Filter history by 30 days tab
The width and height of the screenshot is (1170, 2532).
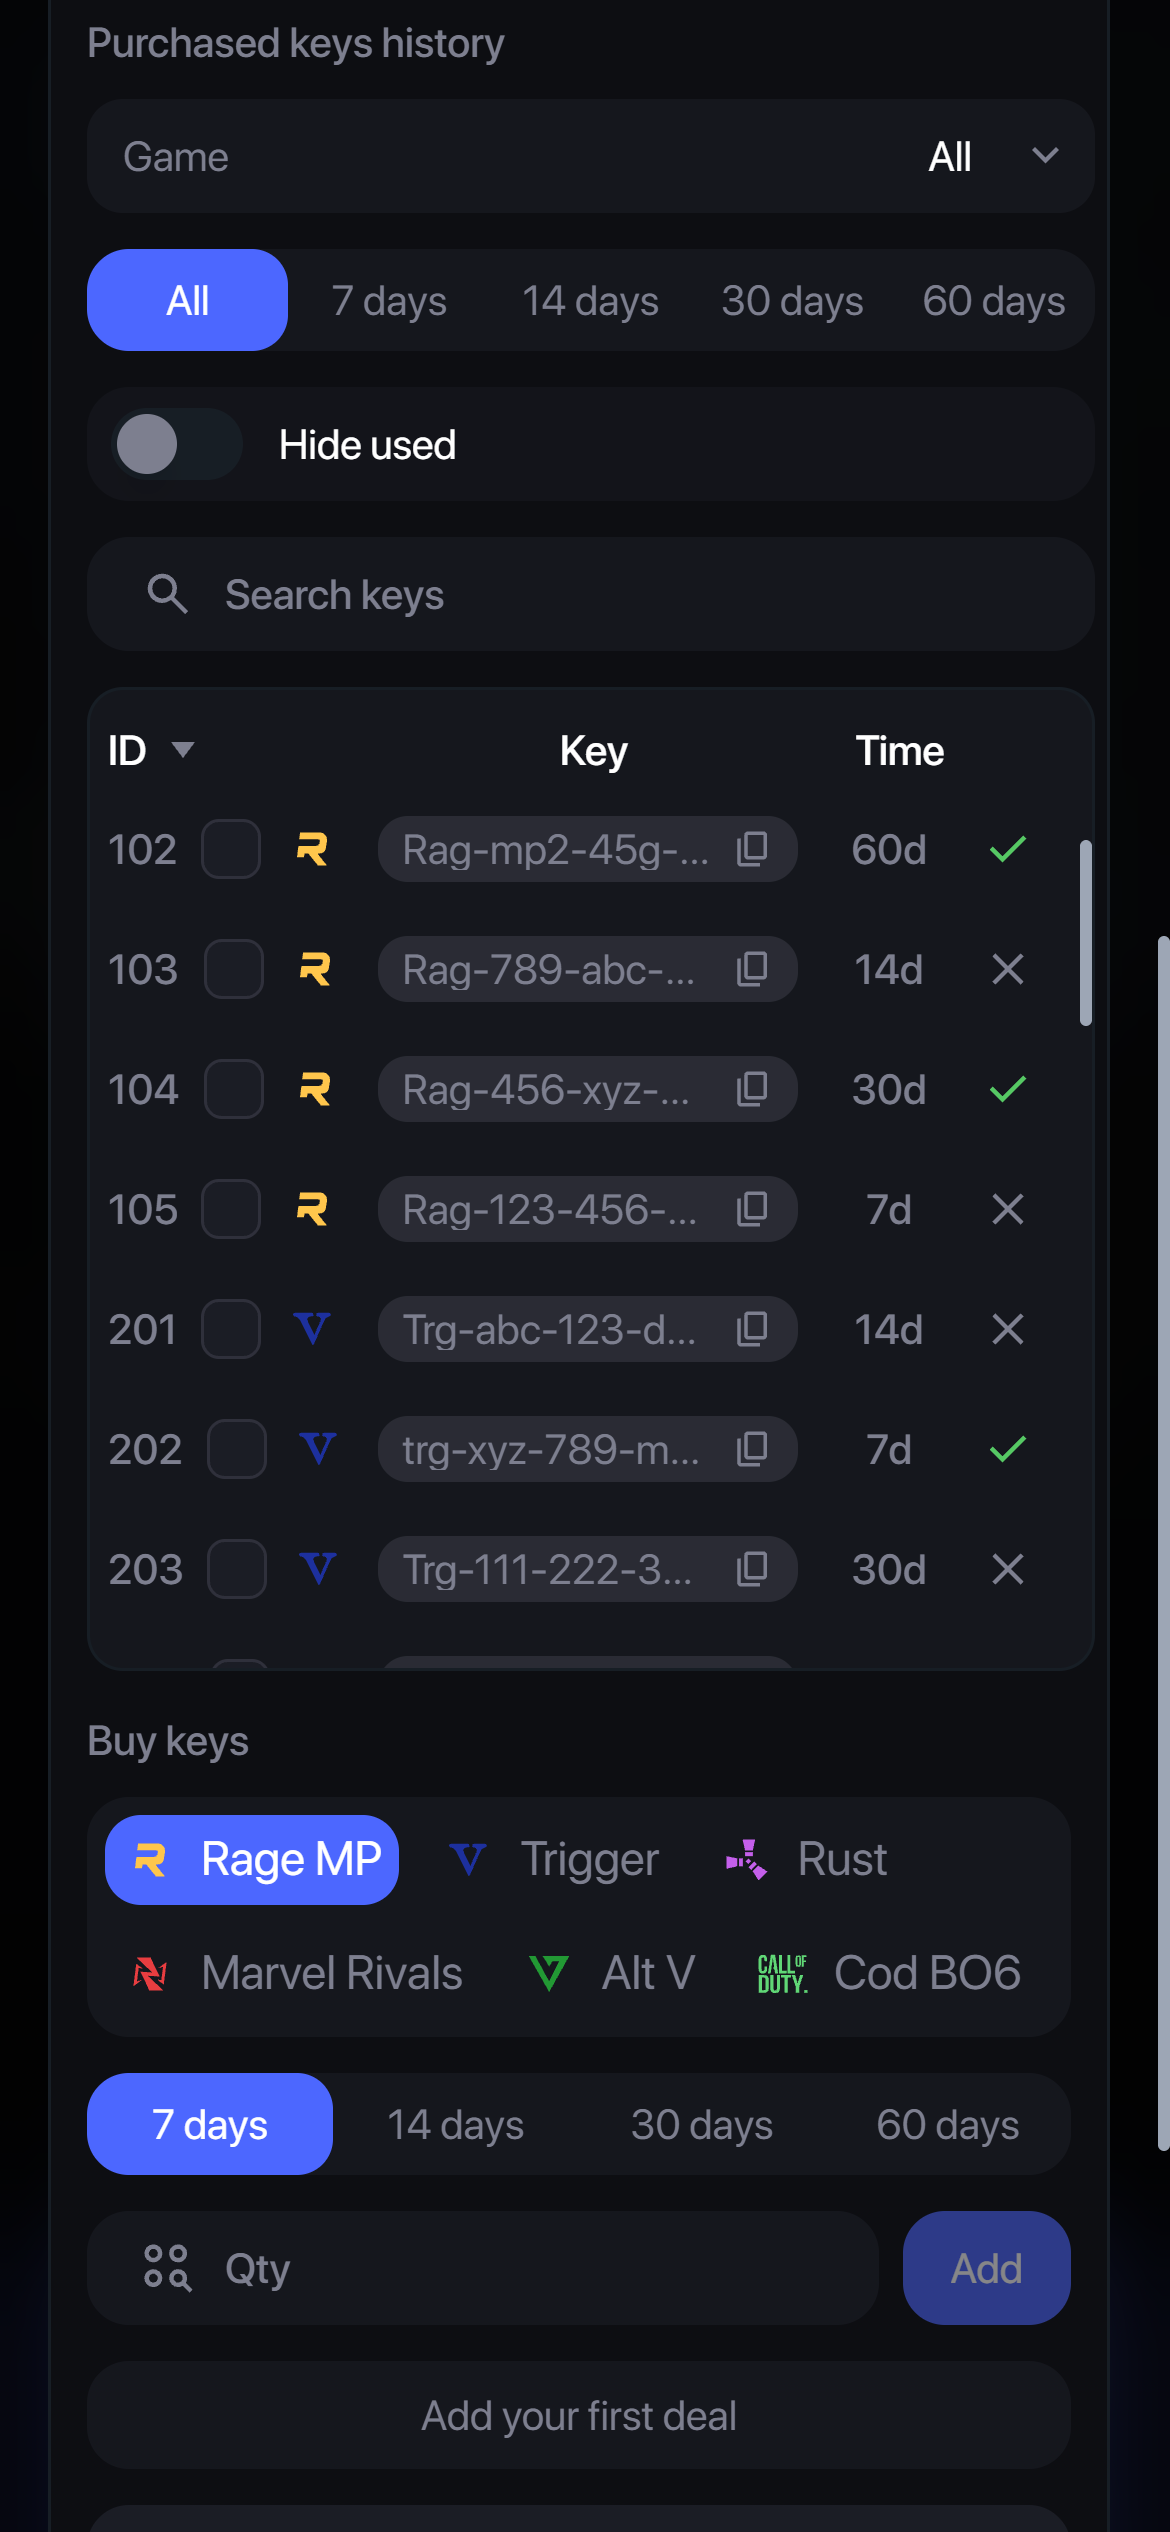pos(792,300)
